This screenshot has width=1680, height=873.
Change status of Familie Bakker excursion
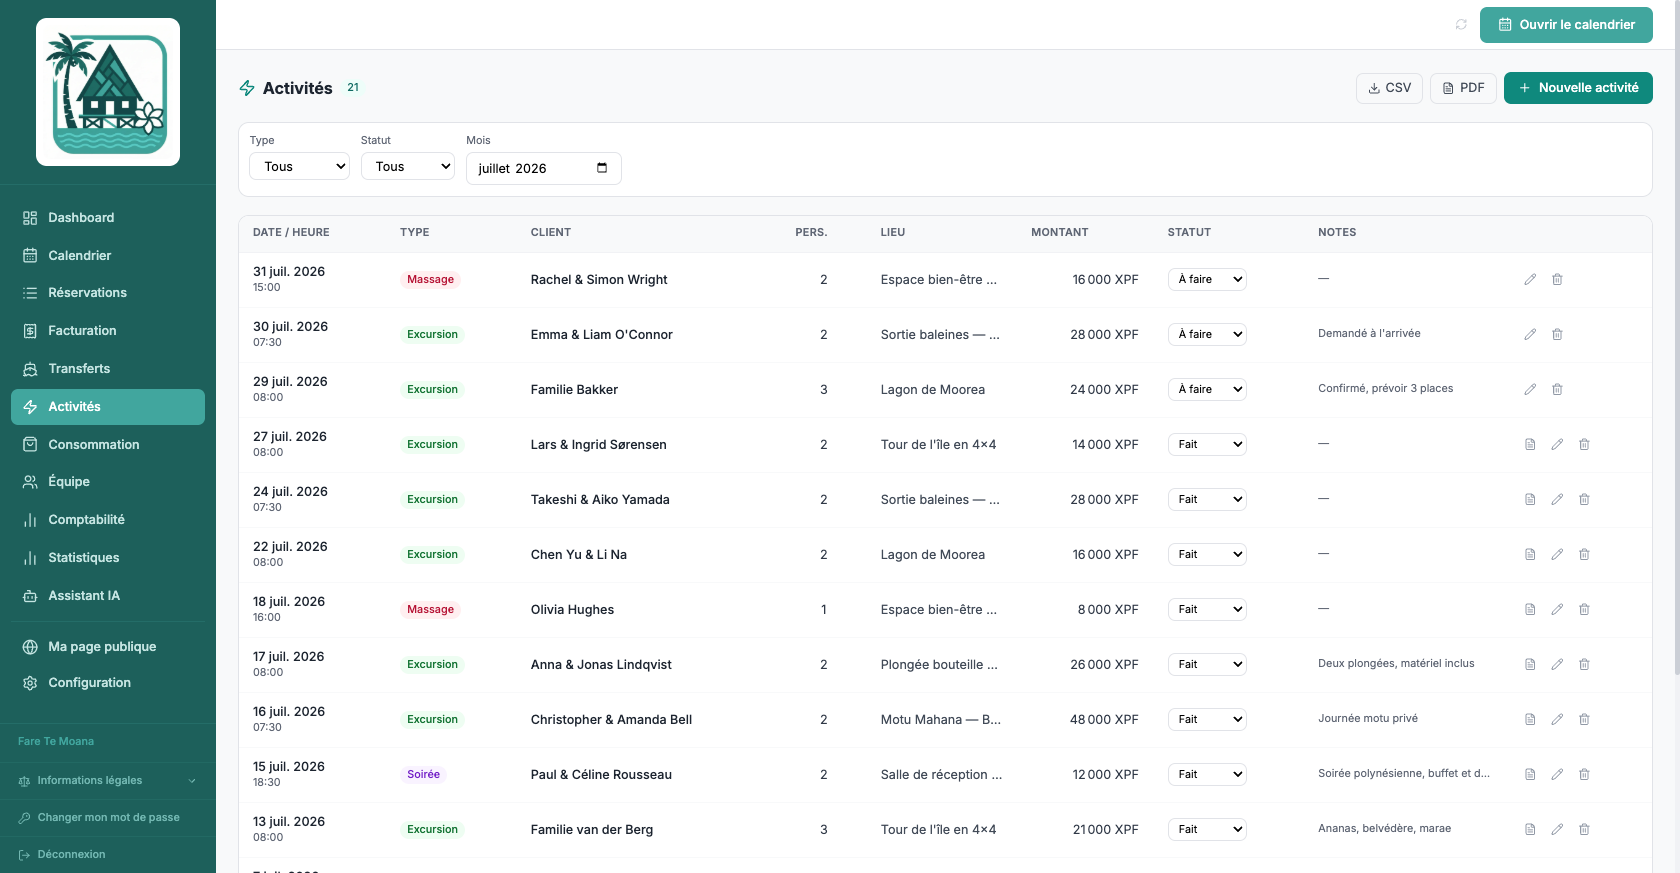click(1207, 390)
